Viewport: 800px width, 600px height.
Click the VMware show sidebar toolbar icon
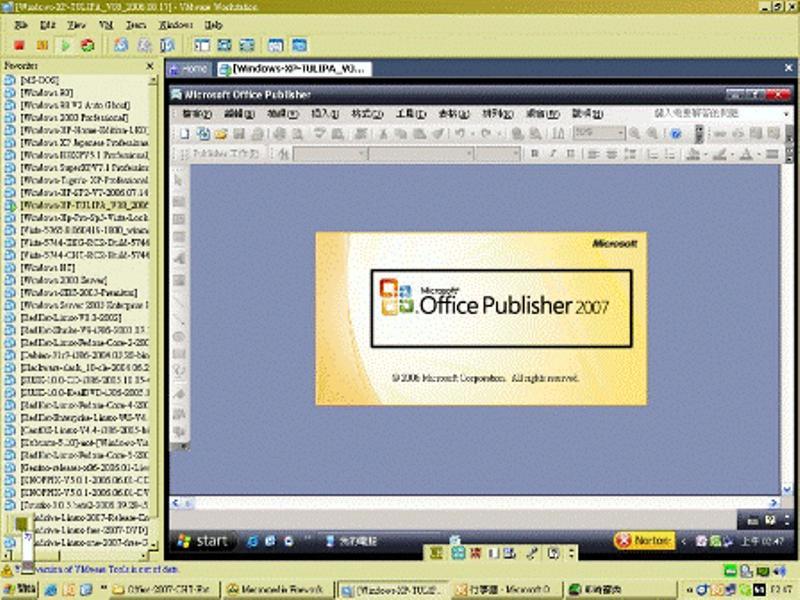click(x=202, y=45)
